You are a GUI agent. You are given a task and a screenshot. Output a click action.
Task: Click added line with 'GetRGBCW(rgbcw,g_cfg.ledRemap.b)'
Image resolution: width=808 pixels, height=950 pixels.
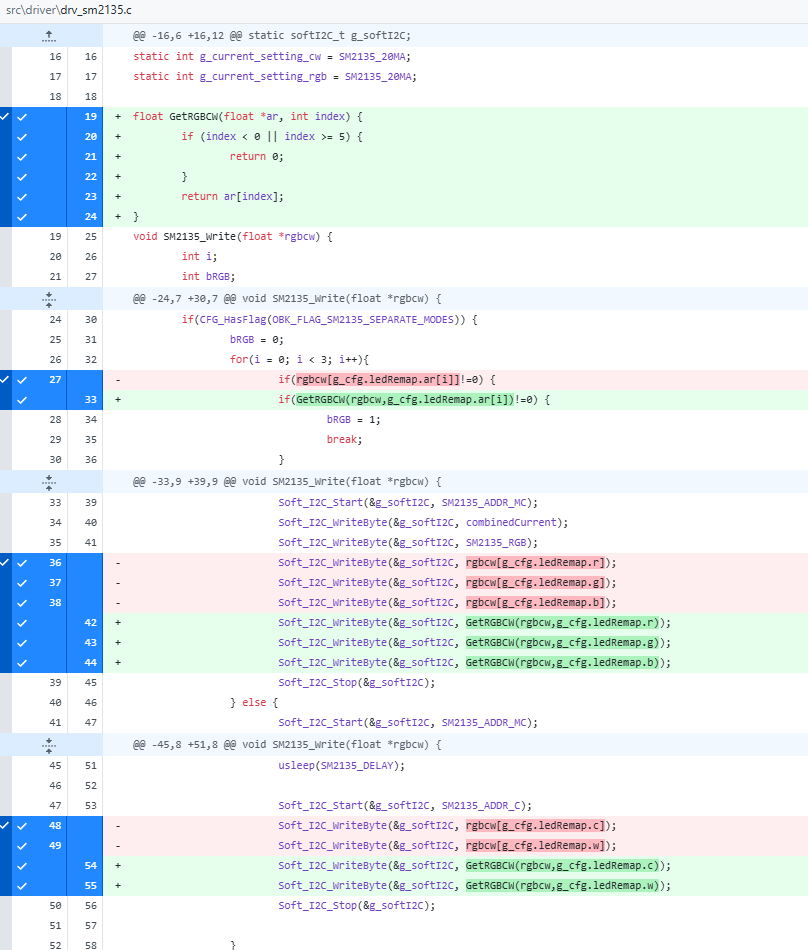click(x=475, y=662)
